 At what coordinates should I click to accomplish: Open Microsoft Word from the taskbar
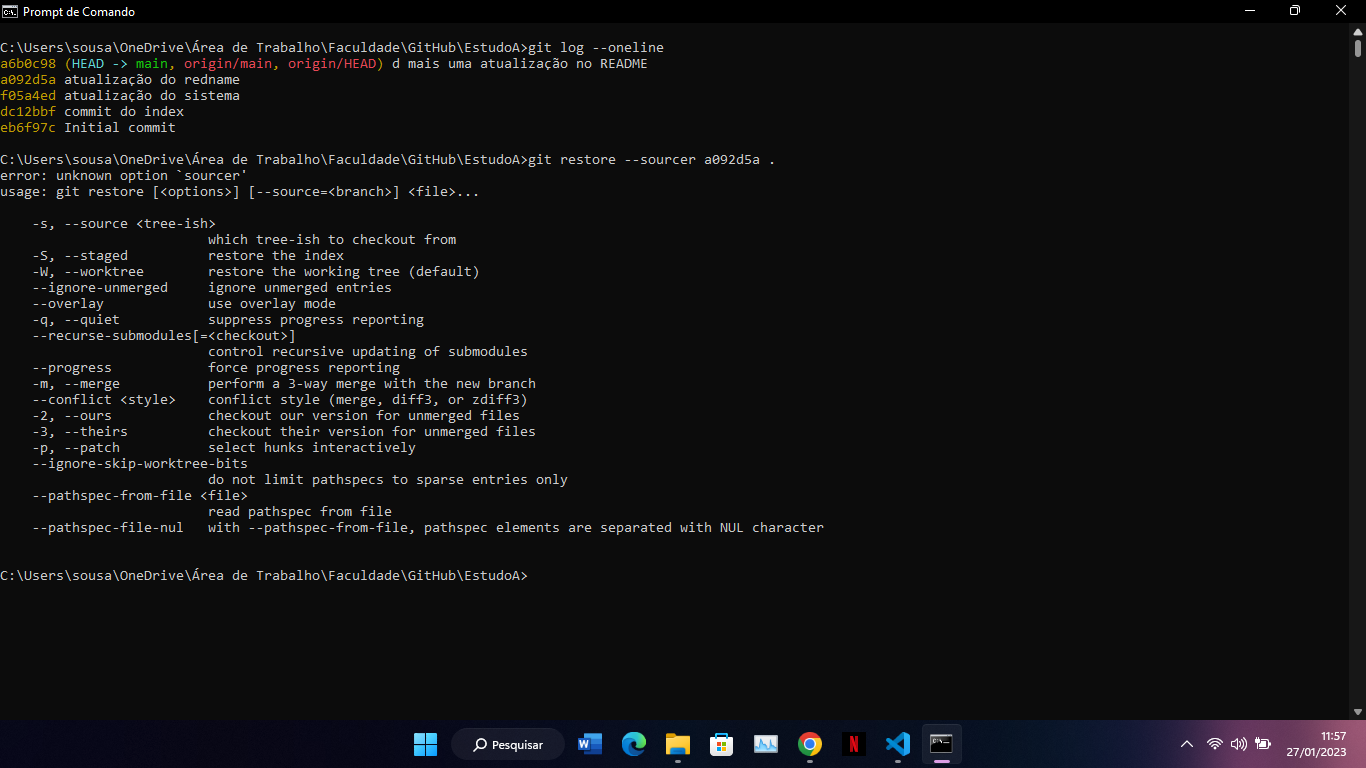590,744
